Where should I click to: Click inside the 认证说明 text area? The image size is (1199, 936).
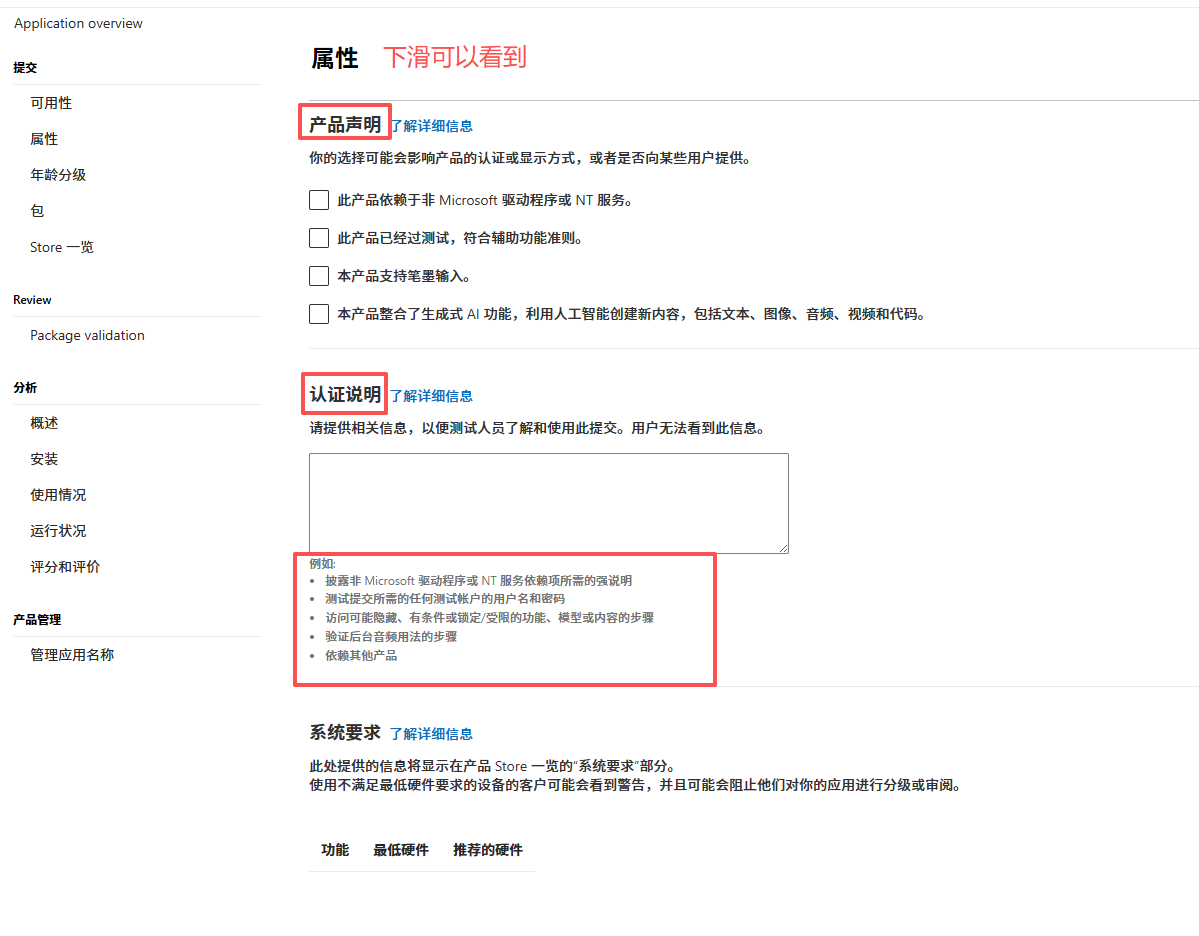pyautogui.click(x=548, y=502)
